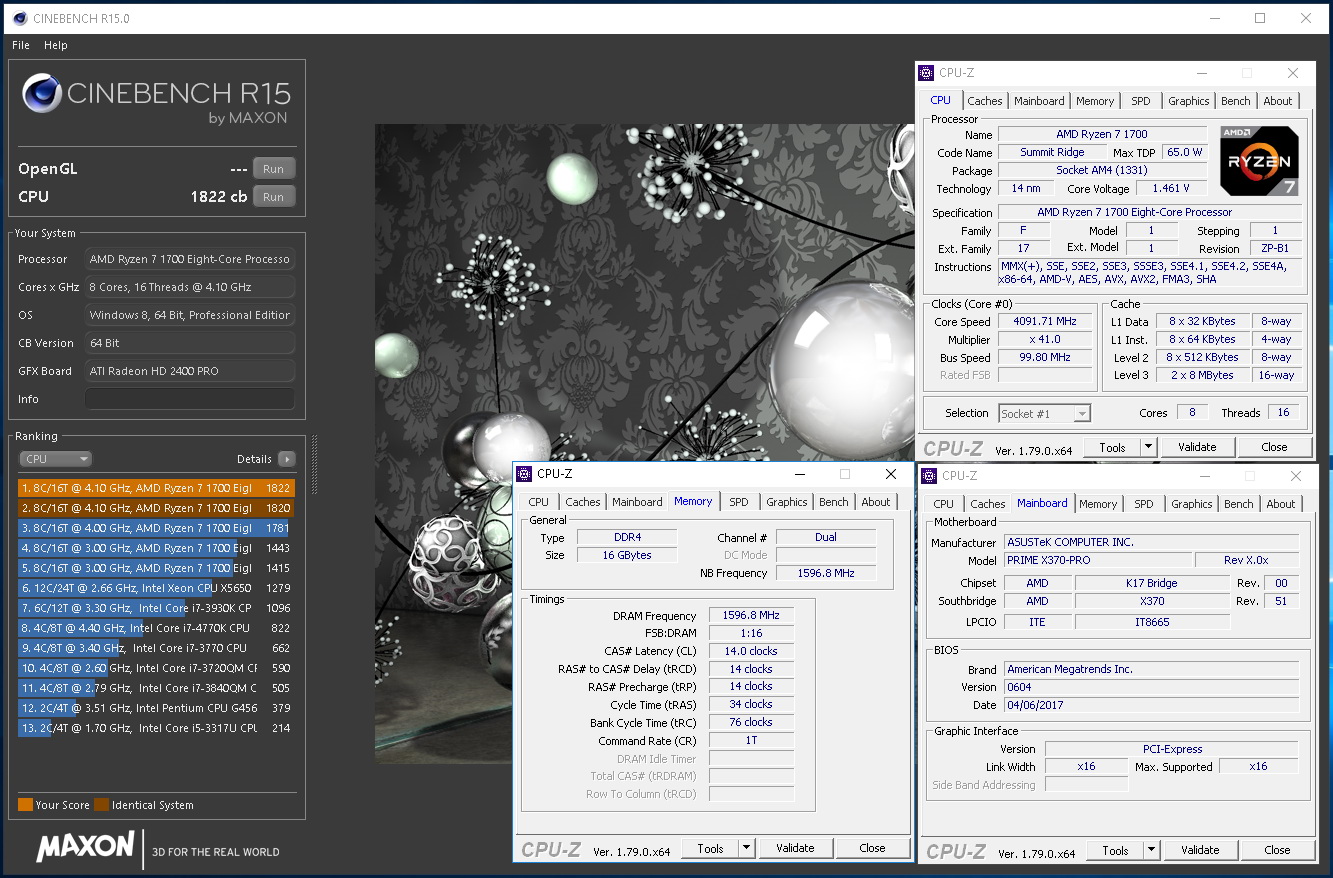Click the MAXON logo at bottom left
This screenshot has height=878, width=1333.
point(86,846)
